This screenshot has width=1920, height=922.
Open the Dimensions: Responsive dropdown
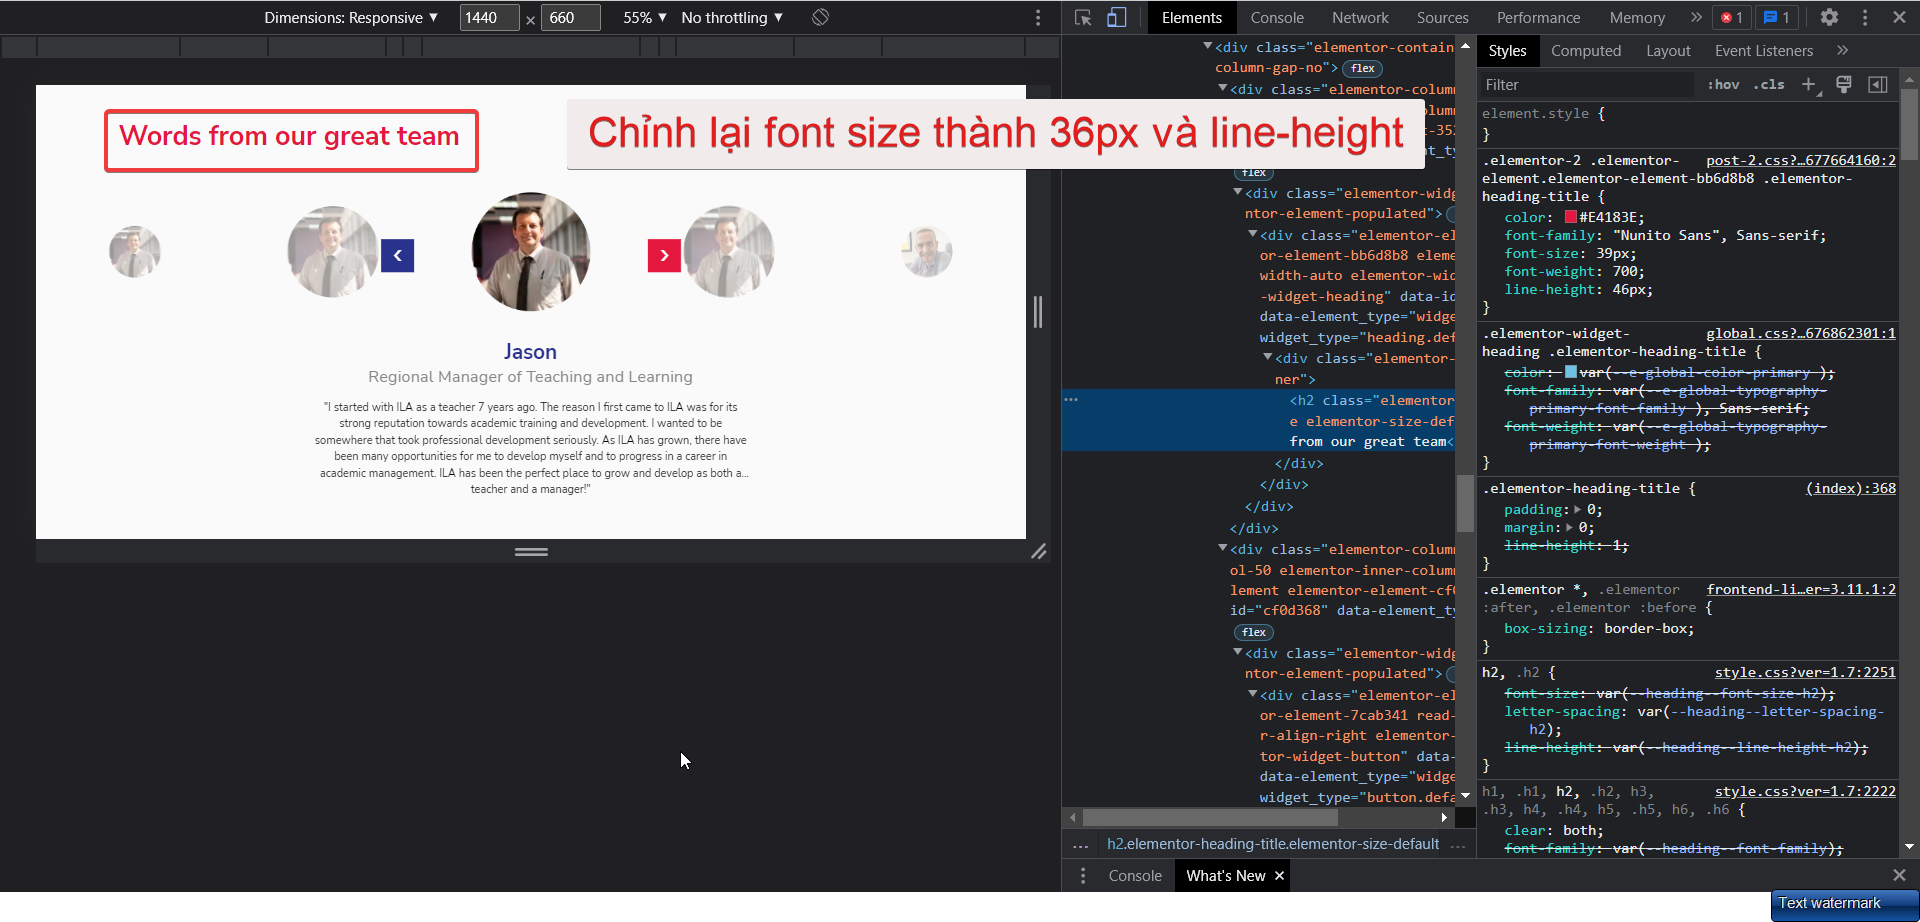351,17
